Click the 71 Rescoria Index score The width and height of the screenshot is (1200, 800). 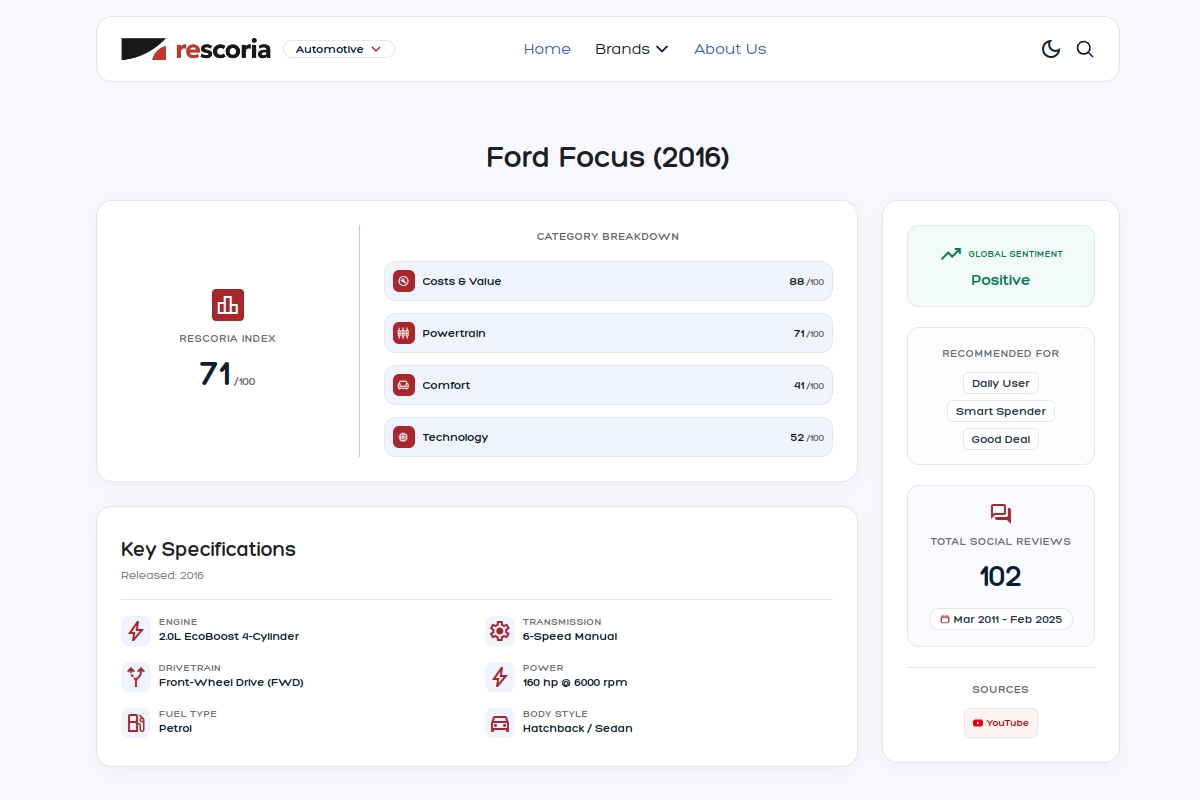[x=215, y=374]
